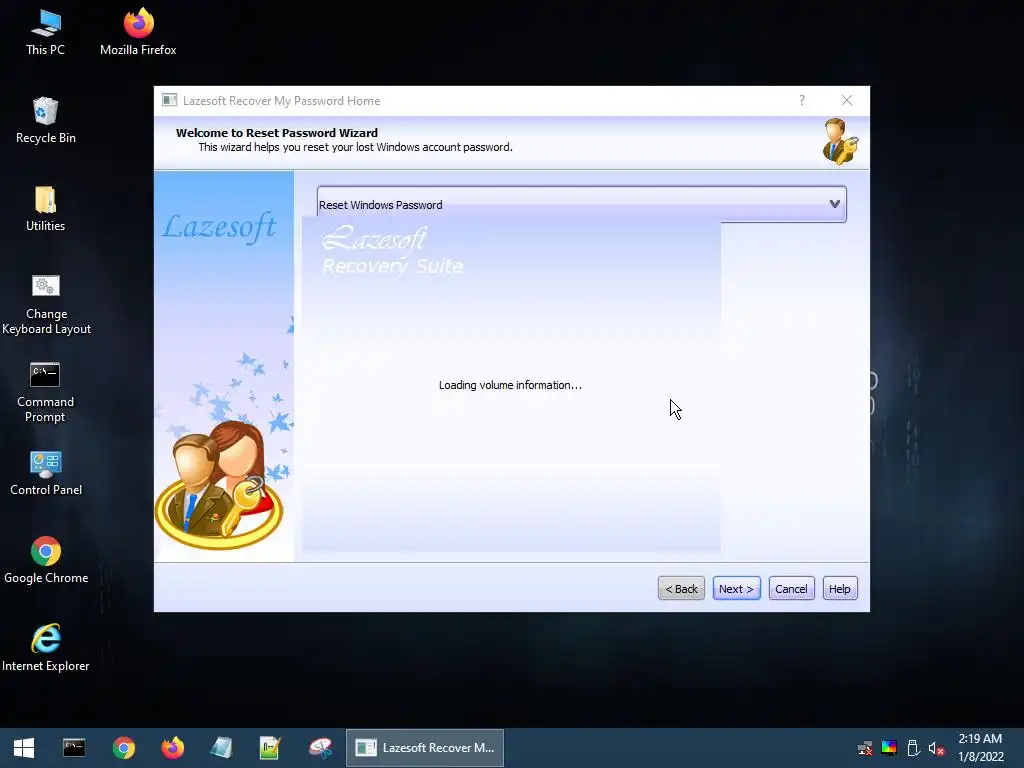Launch Google Chrome from desktop

(x=46, y=560)
